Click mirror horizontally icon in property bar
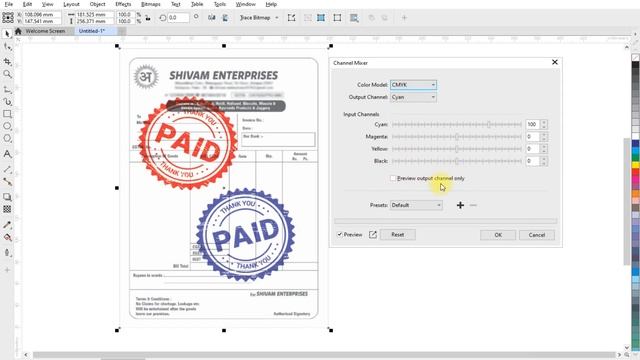 click(211, 18)
